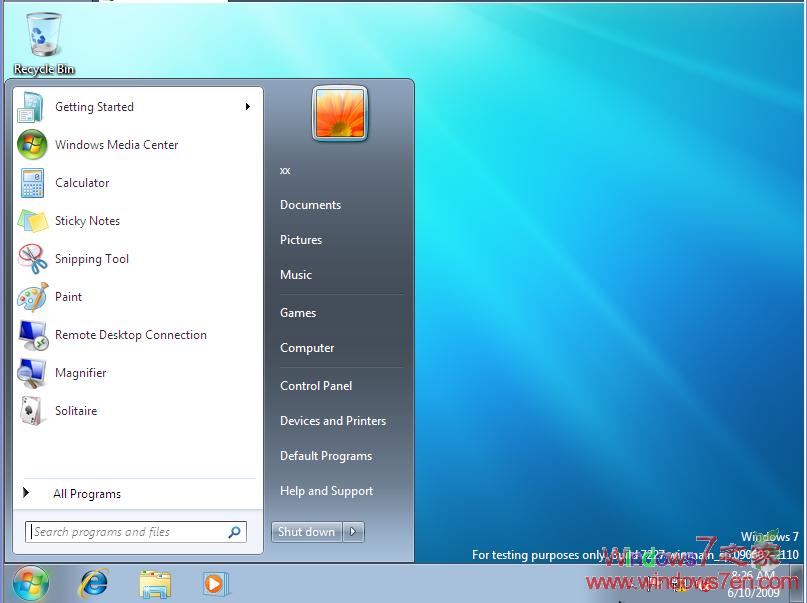Click the Shut down button

coord(306,532)
